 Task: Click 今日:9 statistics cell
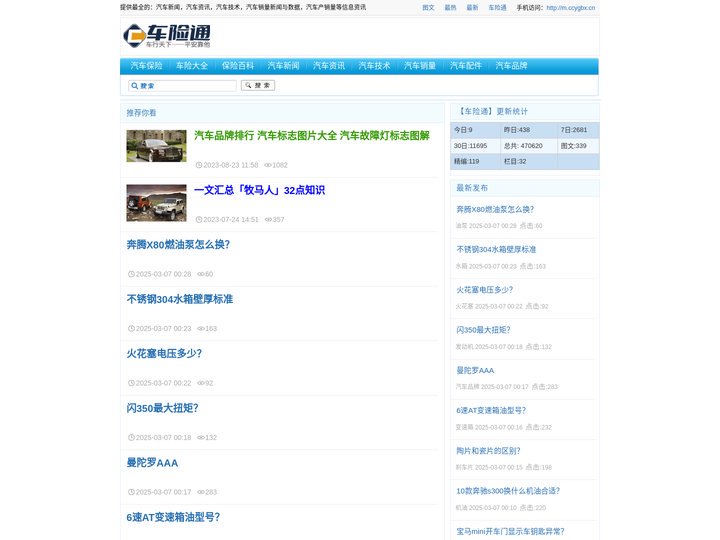coord(475,130)
